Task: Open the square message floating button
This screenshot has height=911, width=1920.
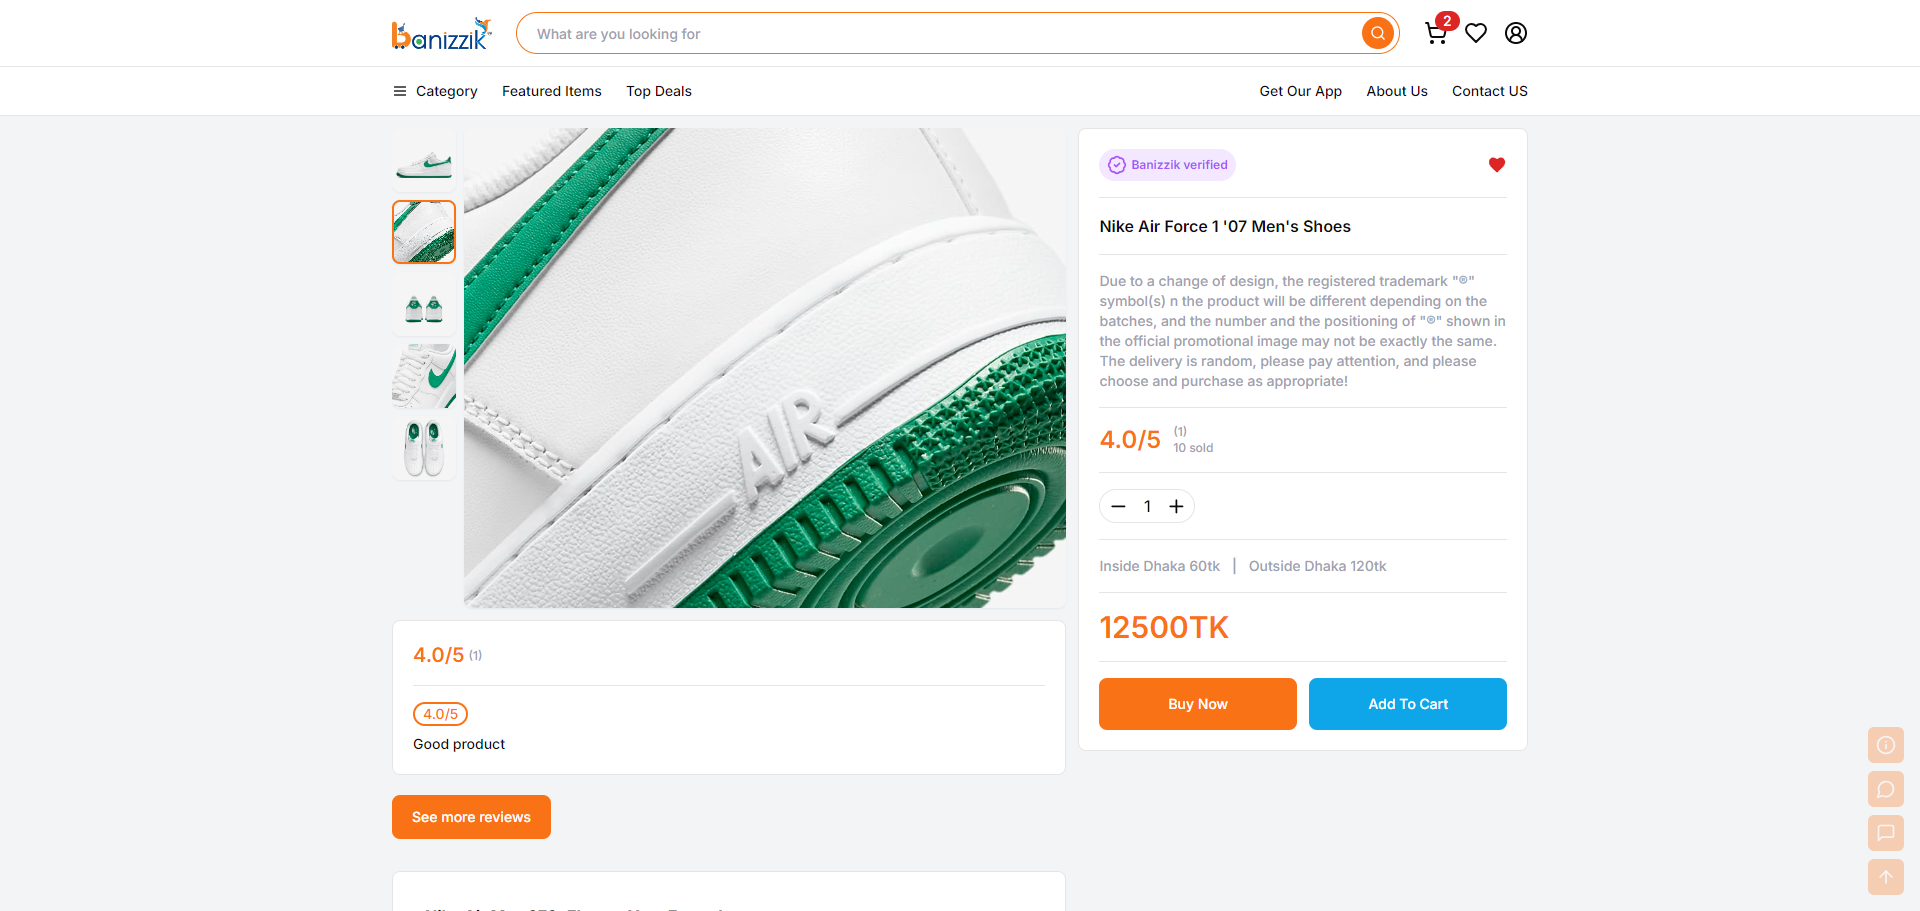Action: pyautogui.click(x=1886, y=833)
